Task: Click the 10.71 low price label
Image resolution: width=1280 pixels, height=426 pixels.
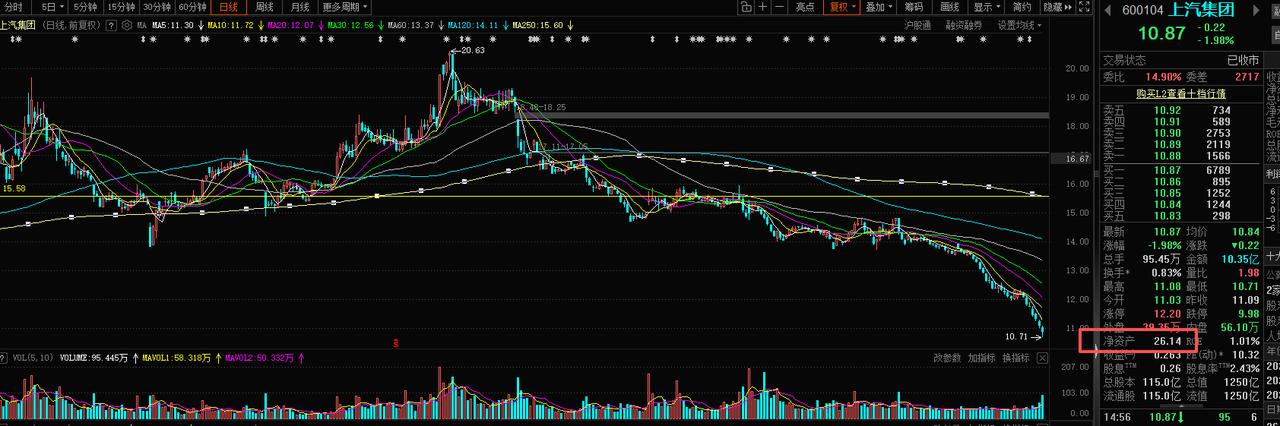Action: click(x=1018, y=336)
